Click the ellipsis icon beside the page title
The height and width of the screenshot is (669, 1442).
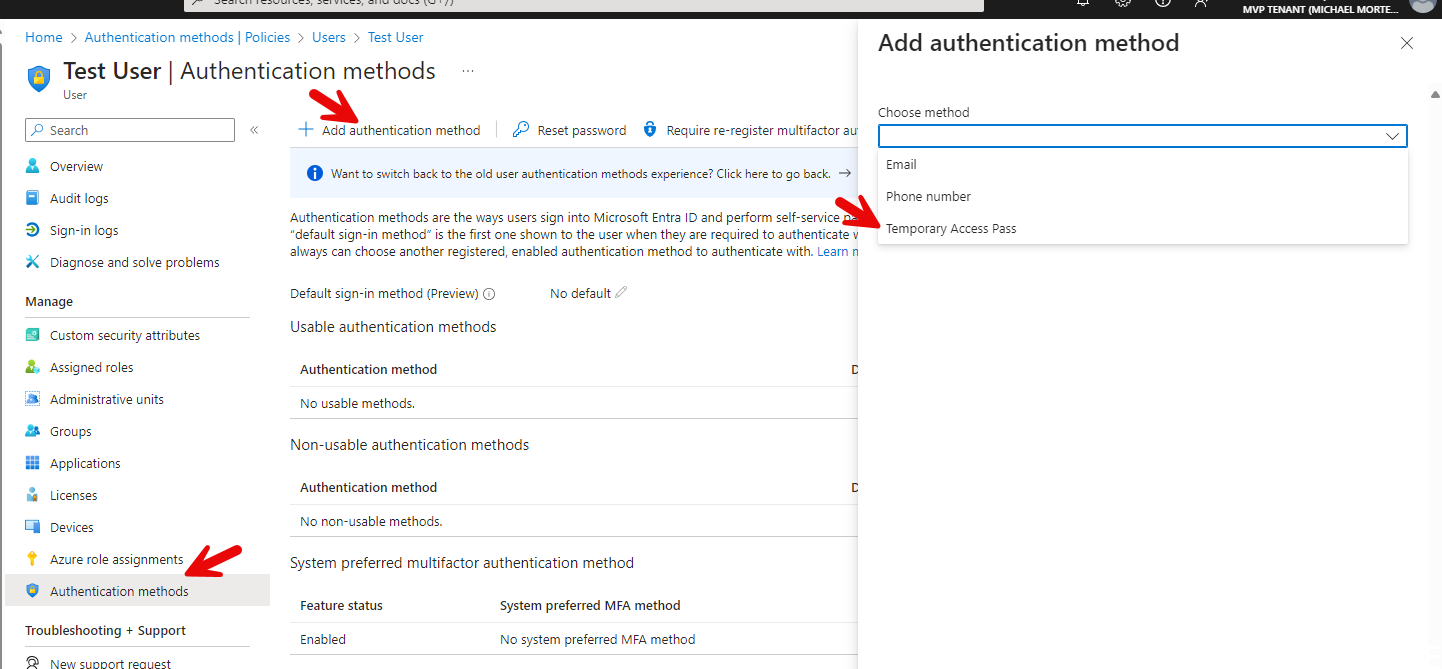(x=467, y=71)
